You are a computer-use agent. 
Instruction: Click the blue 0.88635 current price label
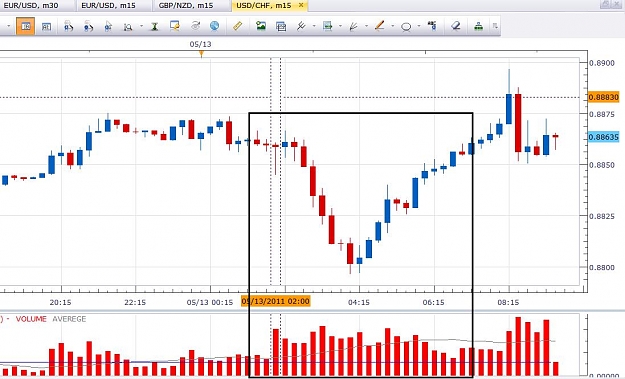[x=603, y=137]
